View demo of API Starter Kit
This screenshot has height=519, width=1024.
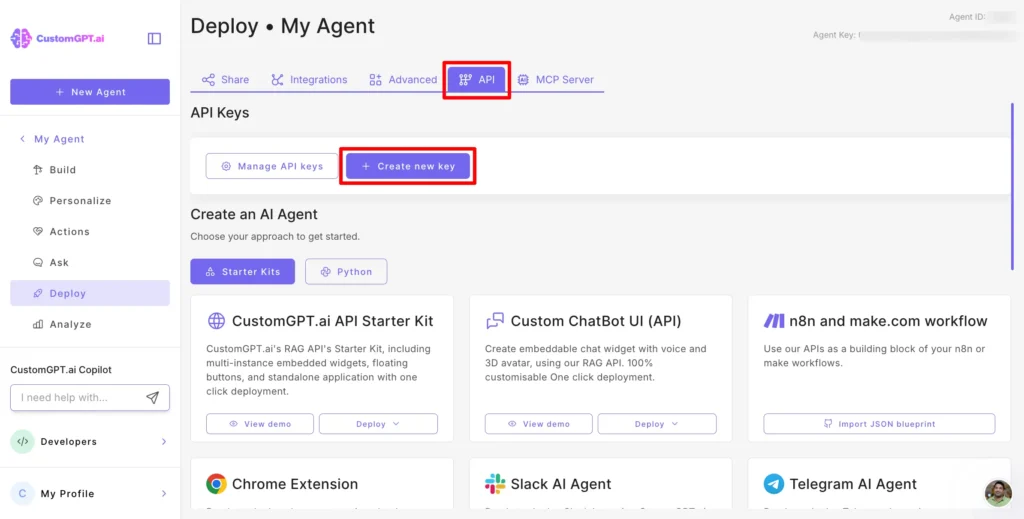click(260, 424)
